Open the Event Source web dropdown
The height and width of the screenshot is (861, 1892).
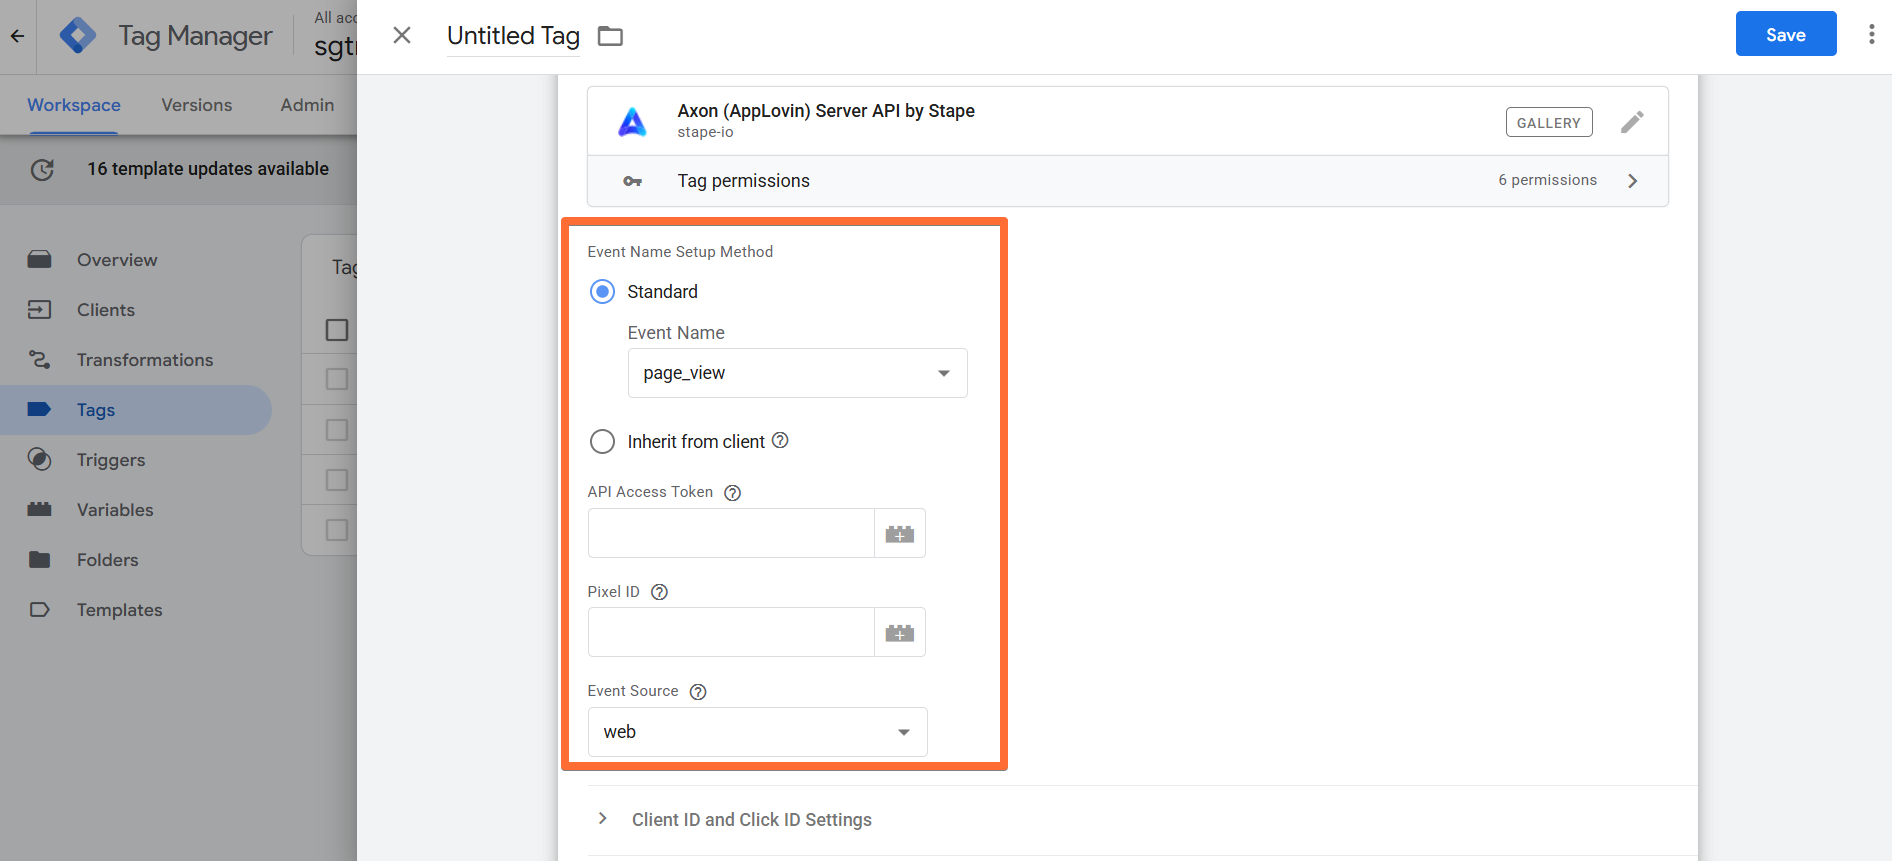pyautogui.click(x=757, y=732)
